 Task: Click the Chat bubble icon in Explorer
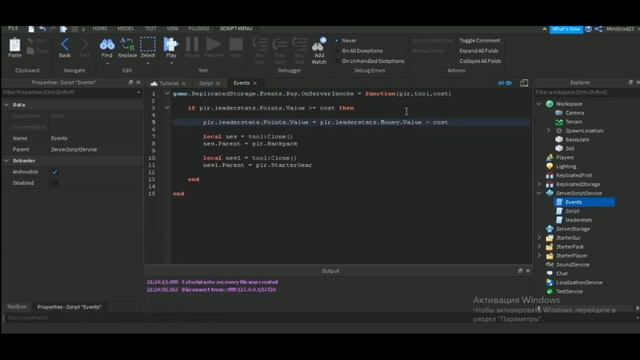click(550, 273)
